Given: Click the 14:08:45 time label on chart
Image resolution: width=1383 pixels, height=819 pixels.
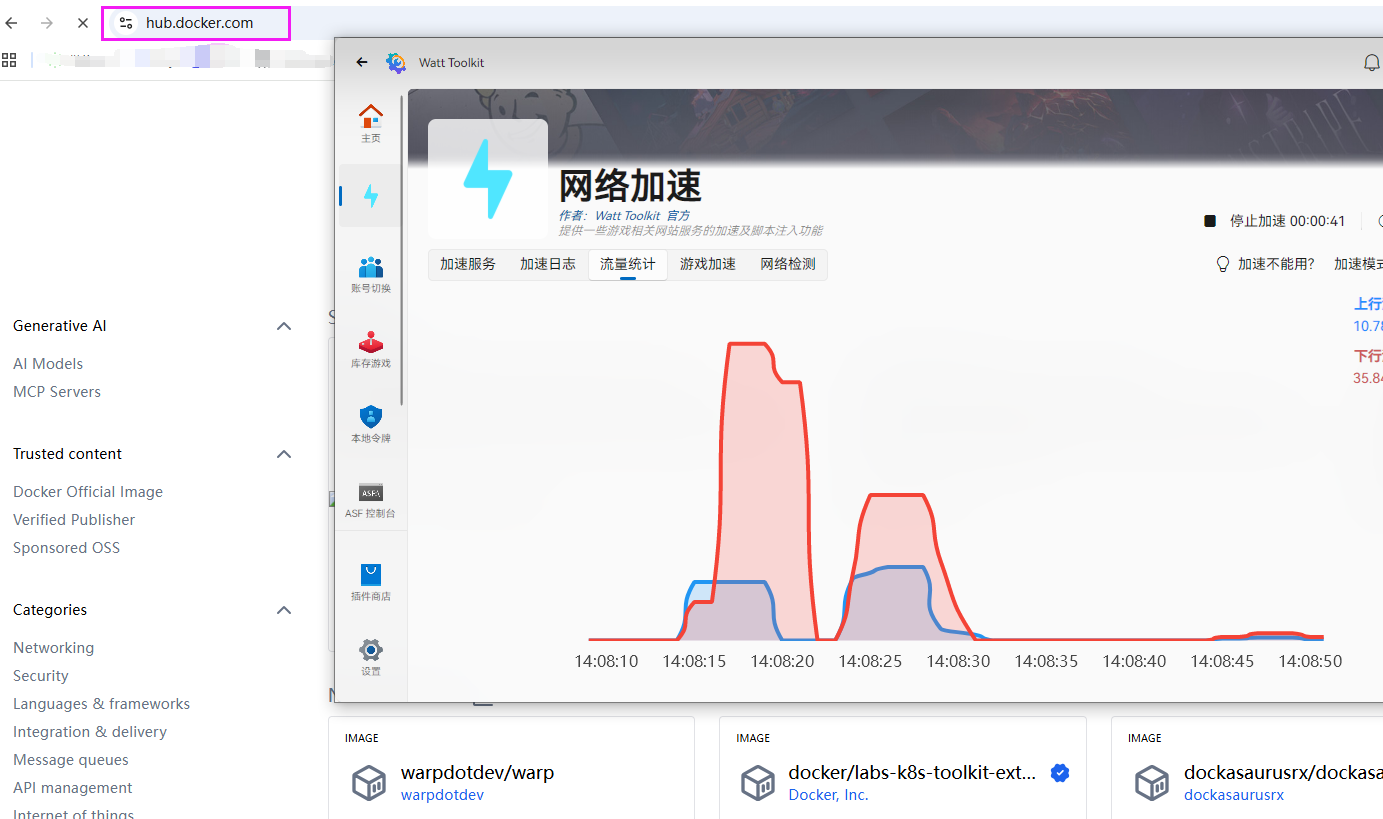Looking at the screenshot, I should click(1222, 661).
